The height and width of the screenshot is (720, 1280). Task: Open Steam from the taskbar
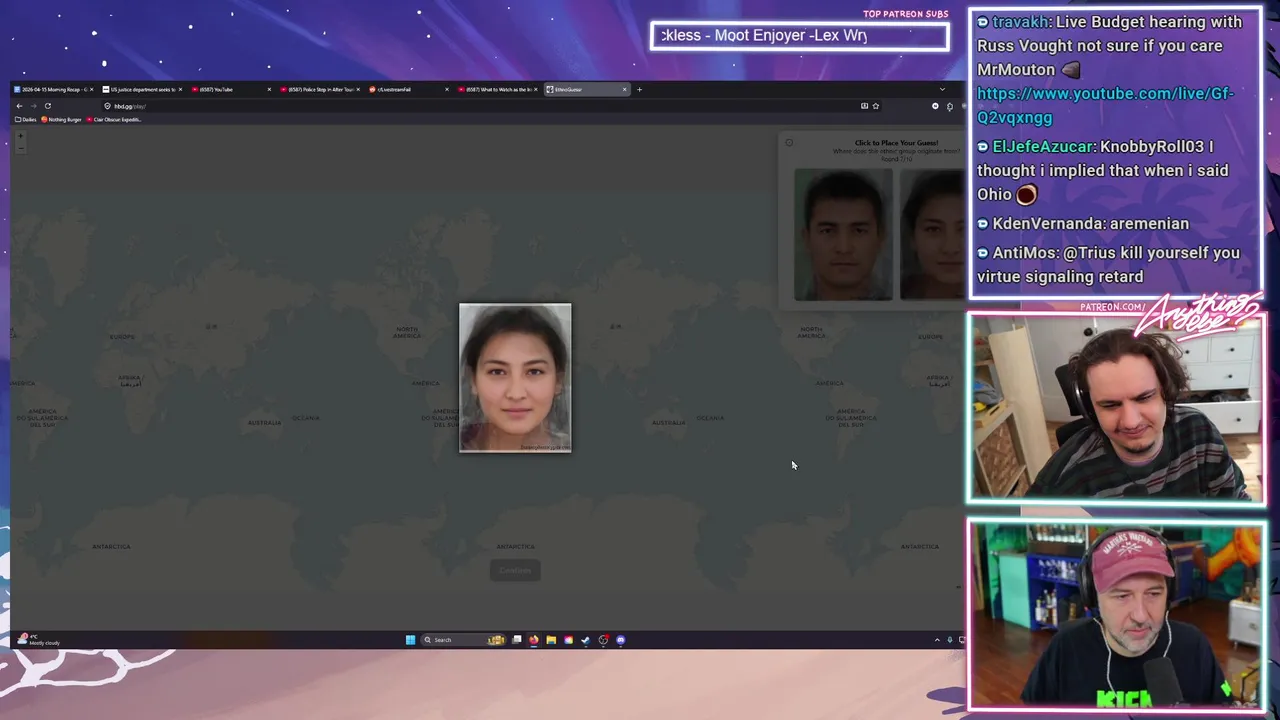click(x=586, y=640)
